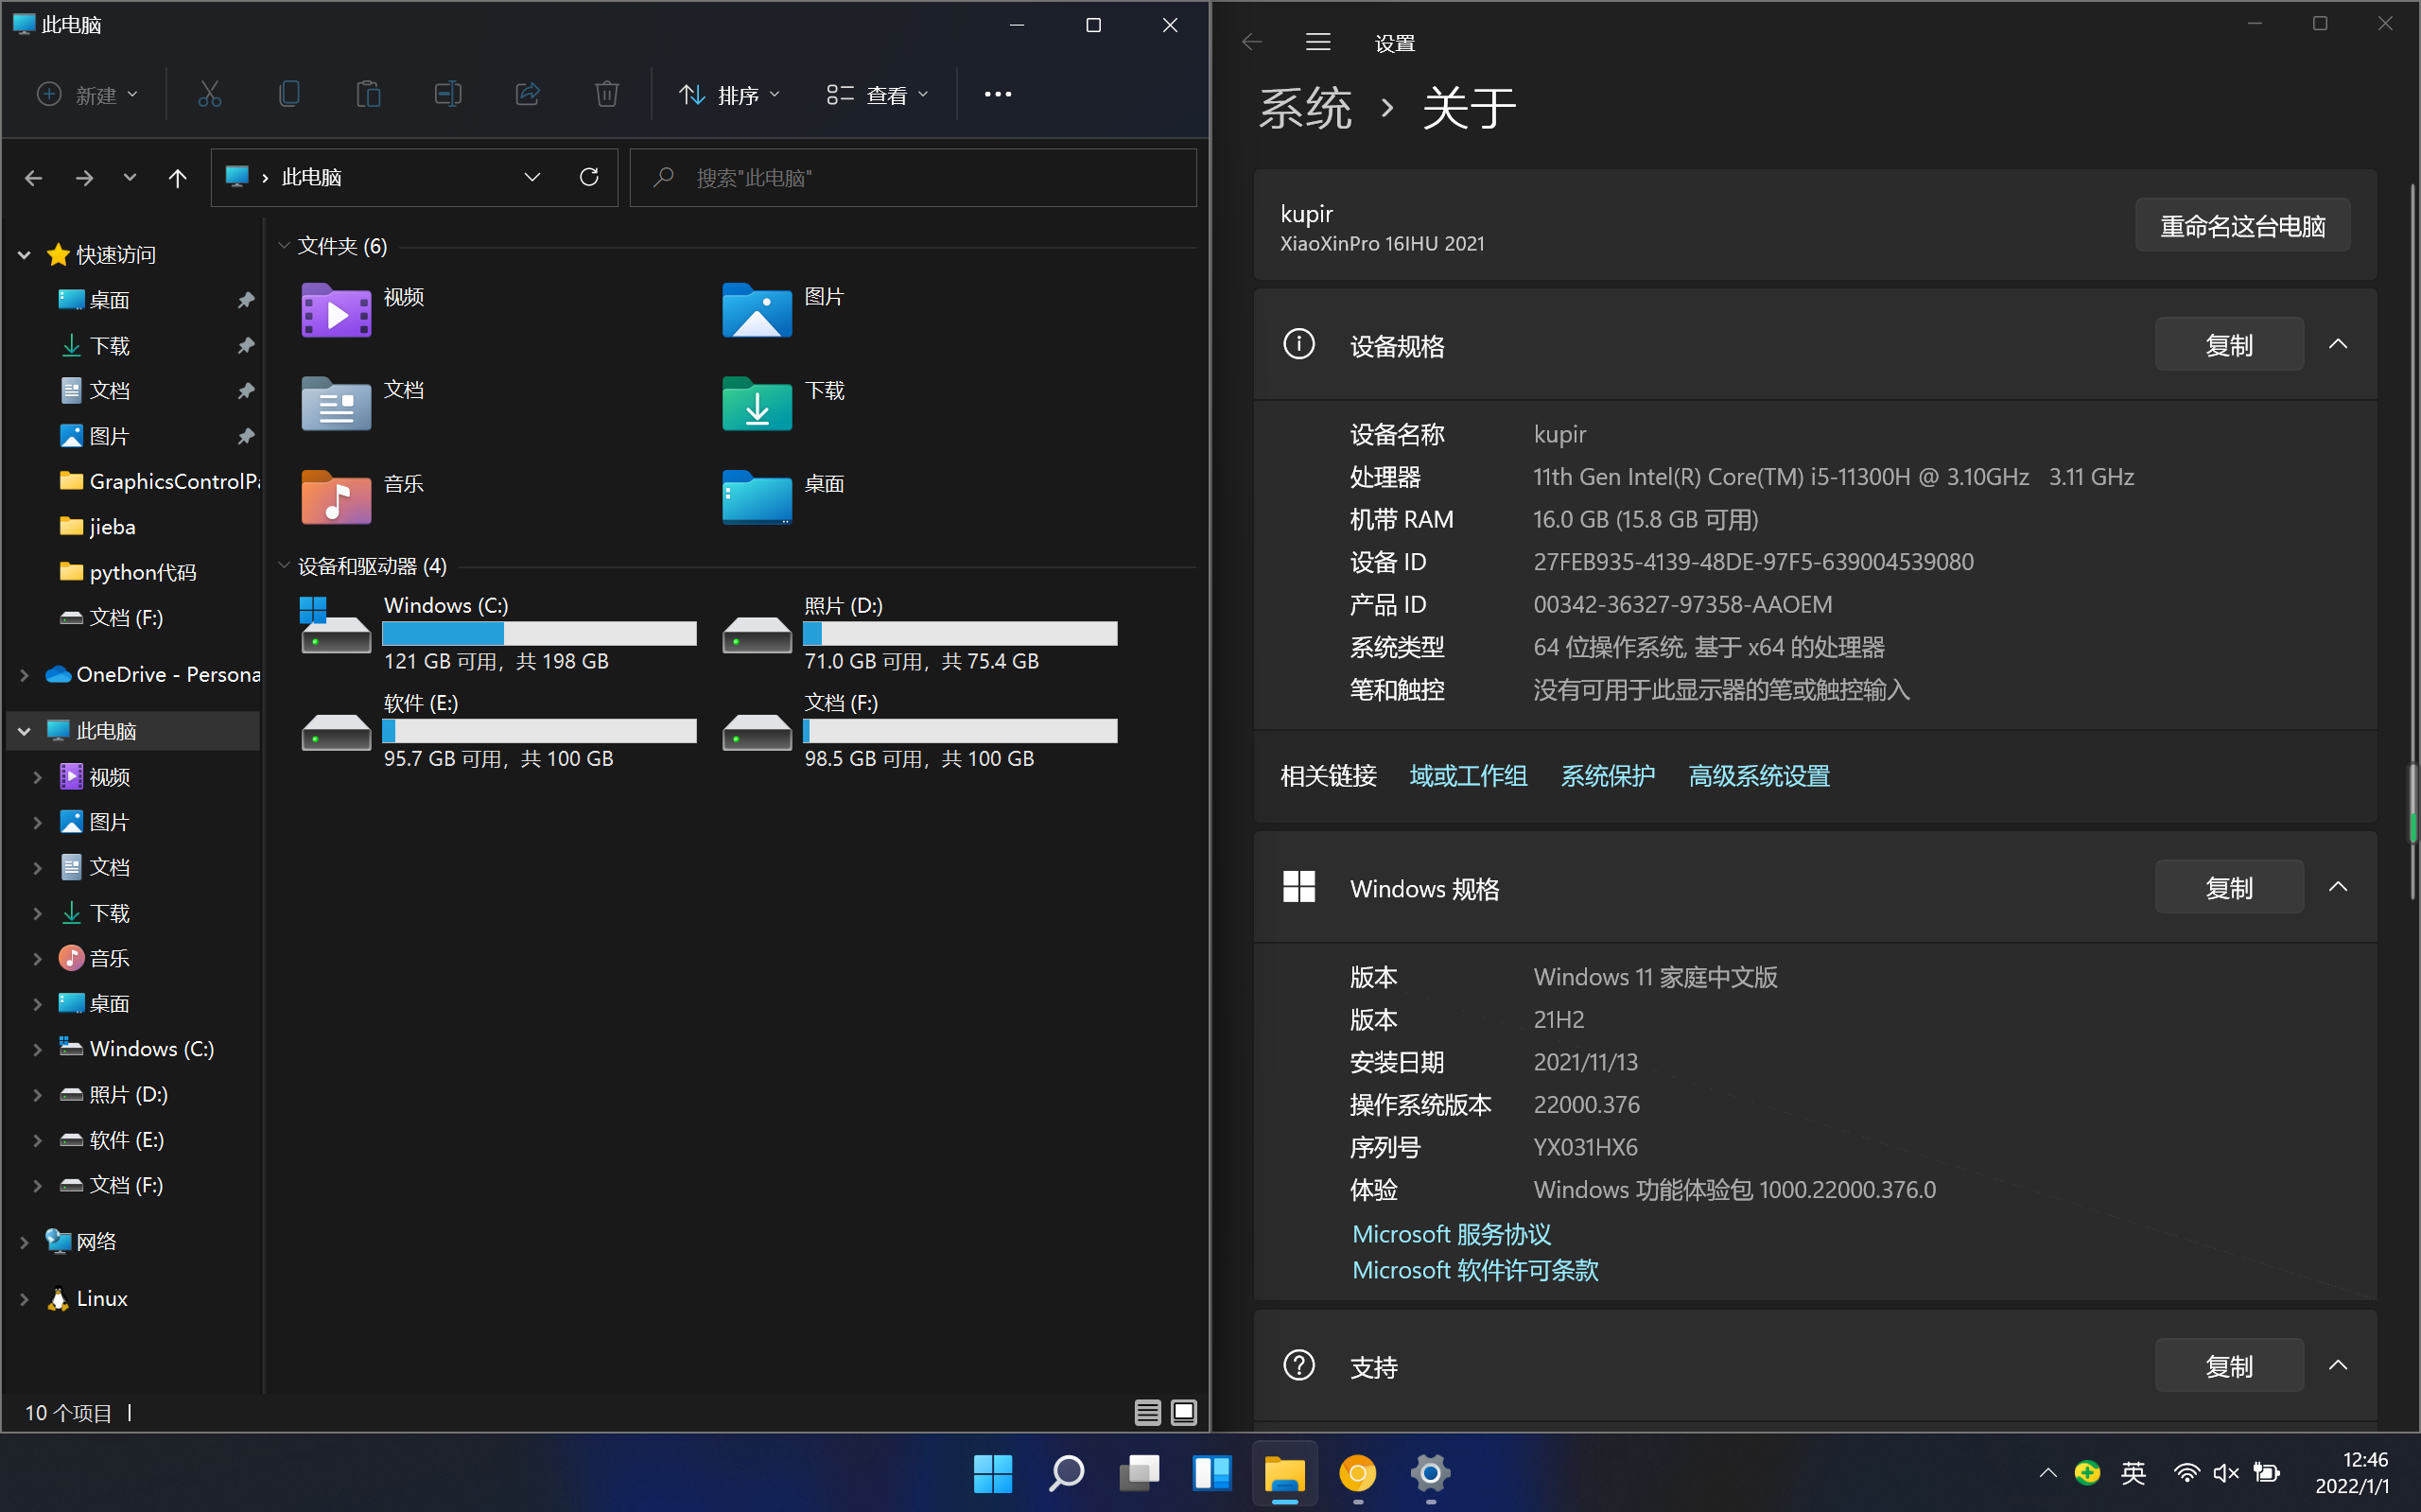Screen dimensions: 2421x1512
Task: Open 高级系统设置 link
Action: click(x=1759, y=776)
